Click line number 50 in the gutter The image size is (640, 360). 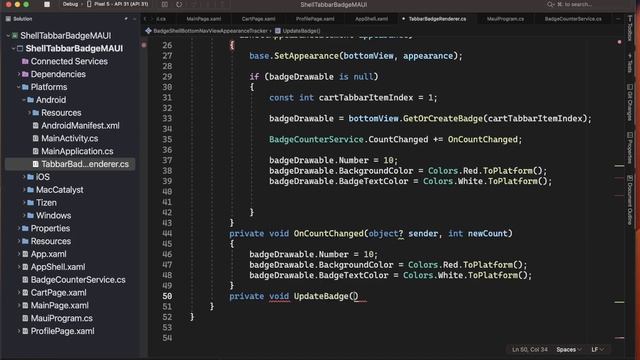pyautogui.click(x=167, y=296)
